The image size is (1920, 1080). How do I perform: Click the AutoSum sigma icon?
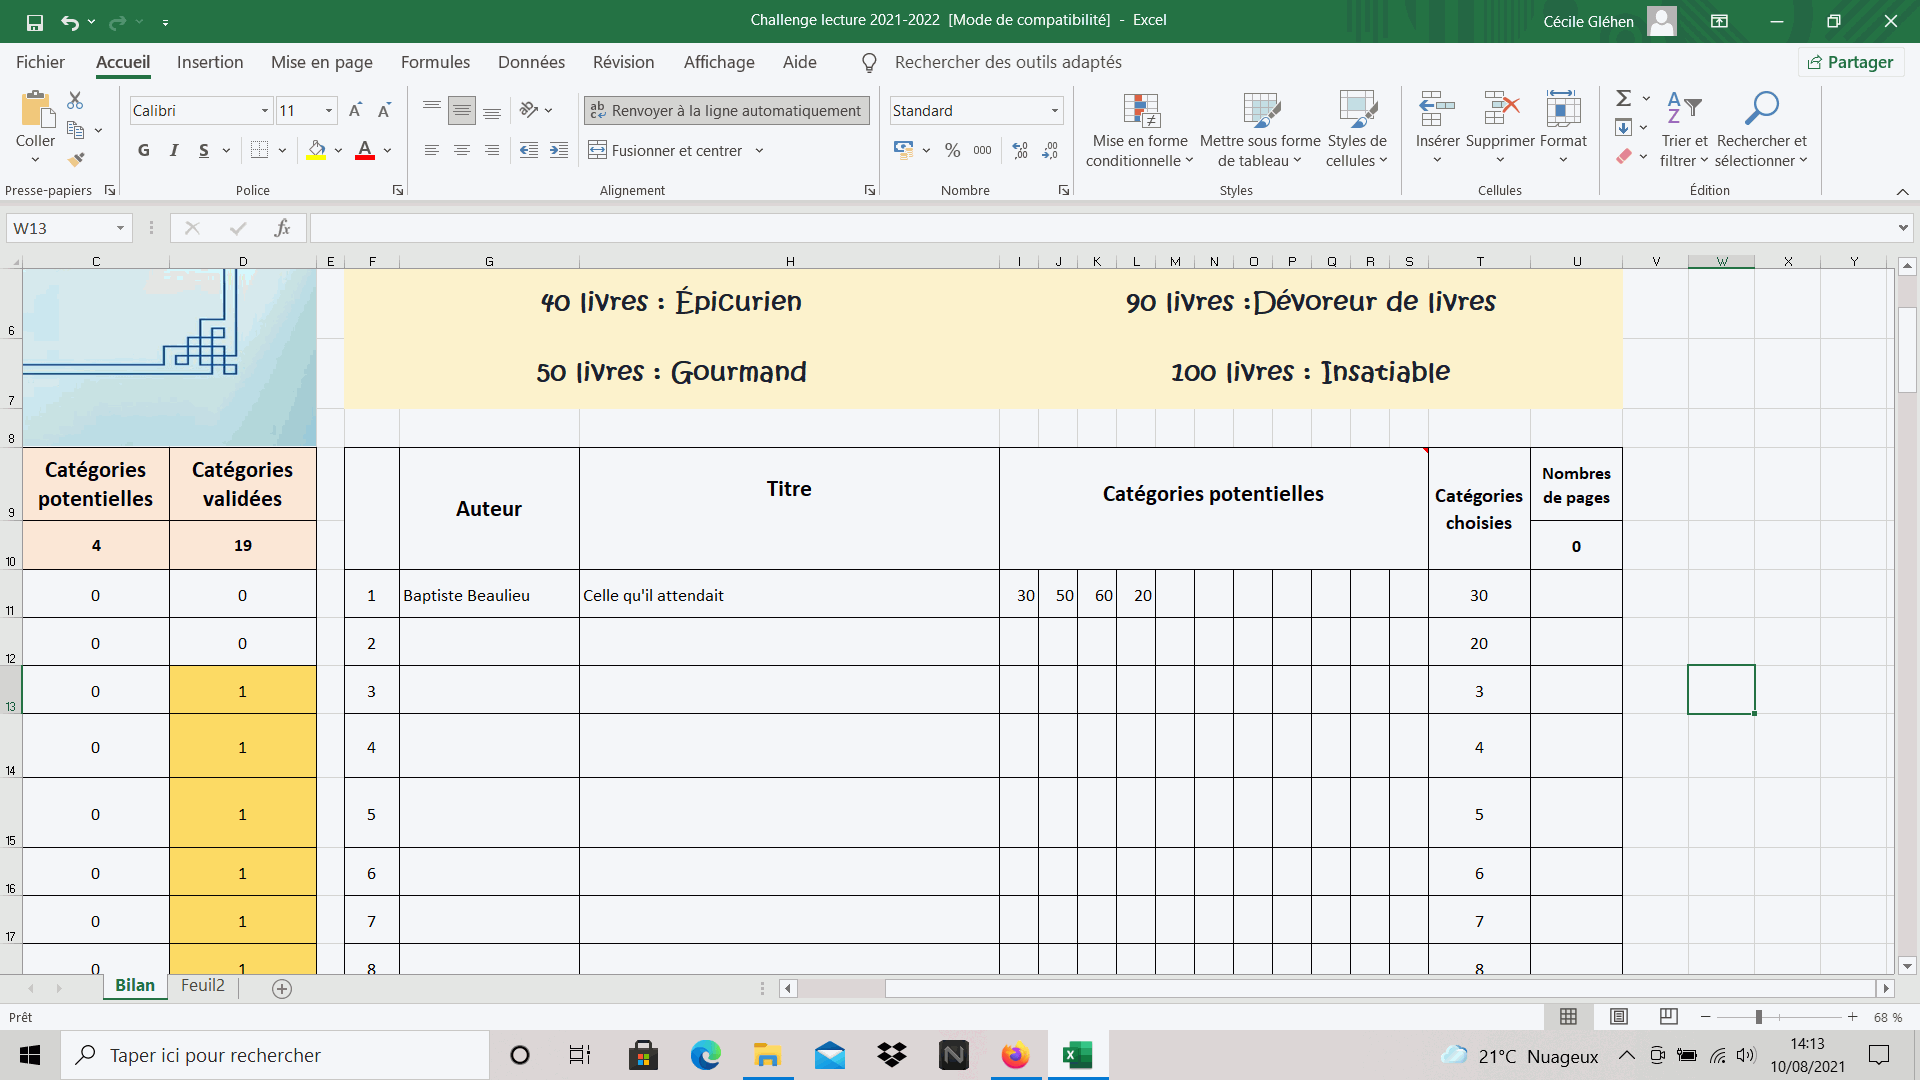(1623, 98)
